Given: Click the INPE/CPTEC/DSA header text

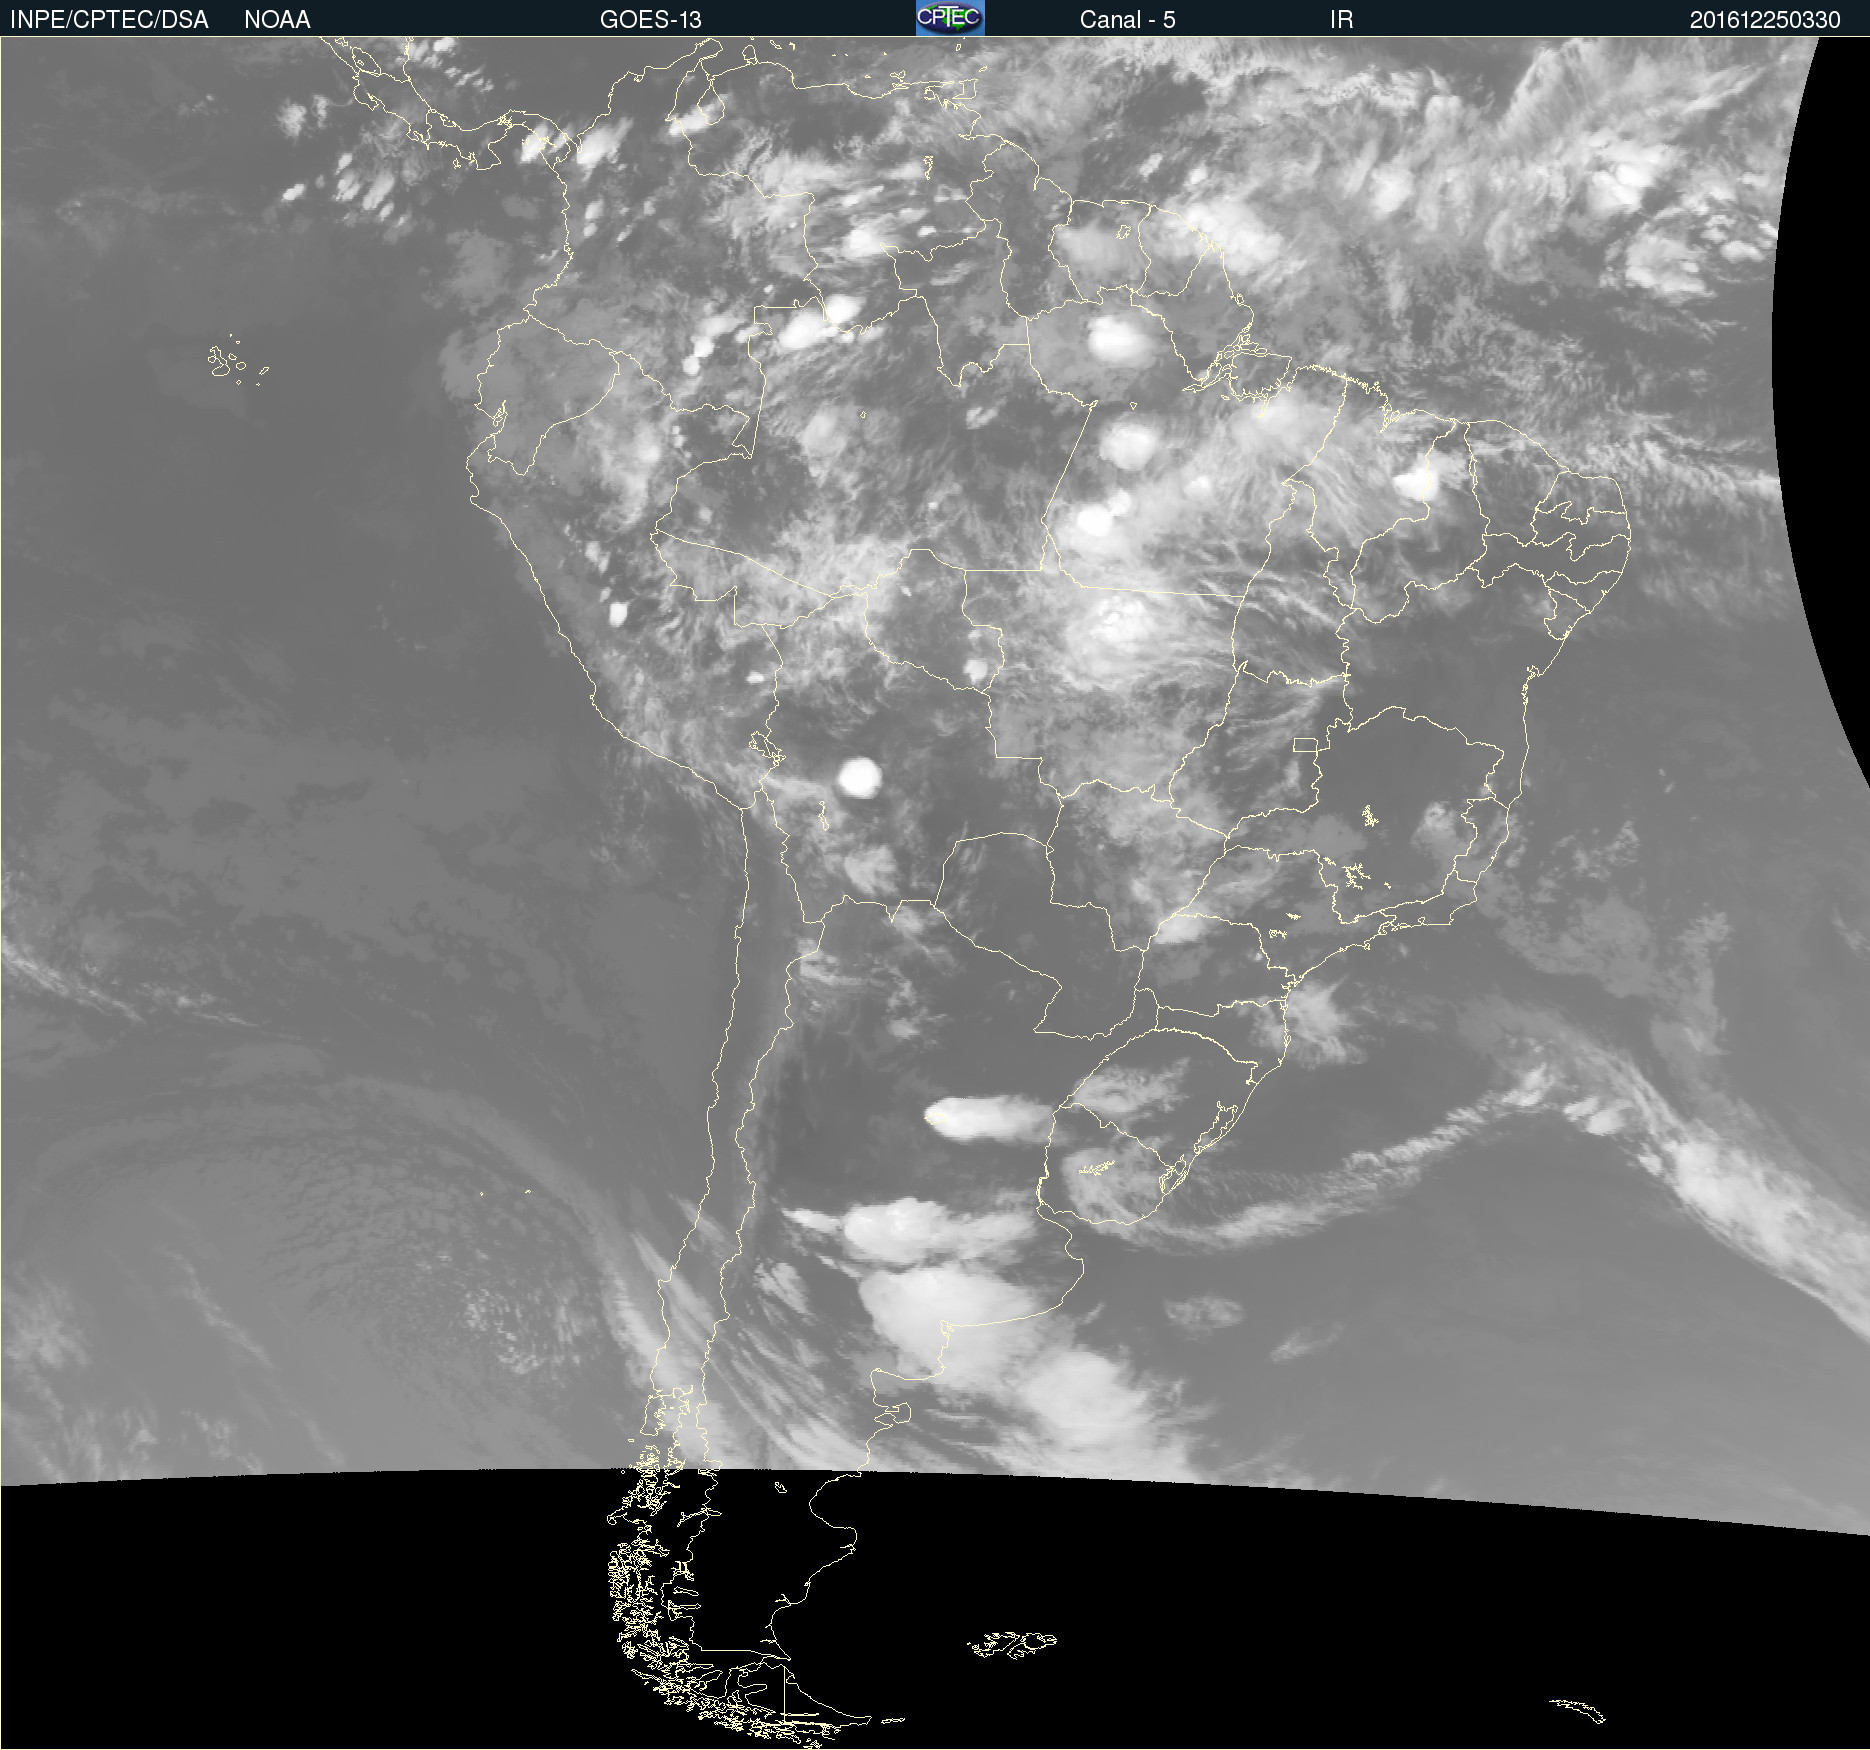Looking at the screenshot, I should pos(109,20).
